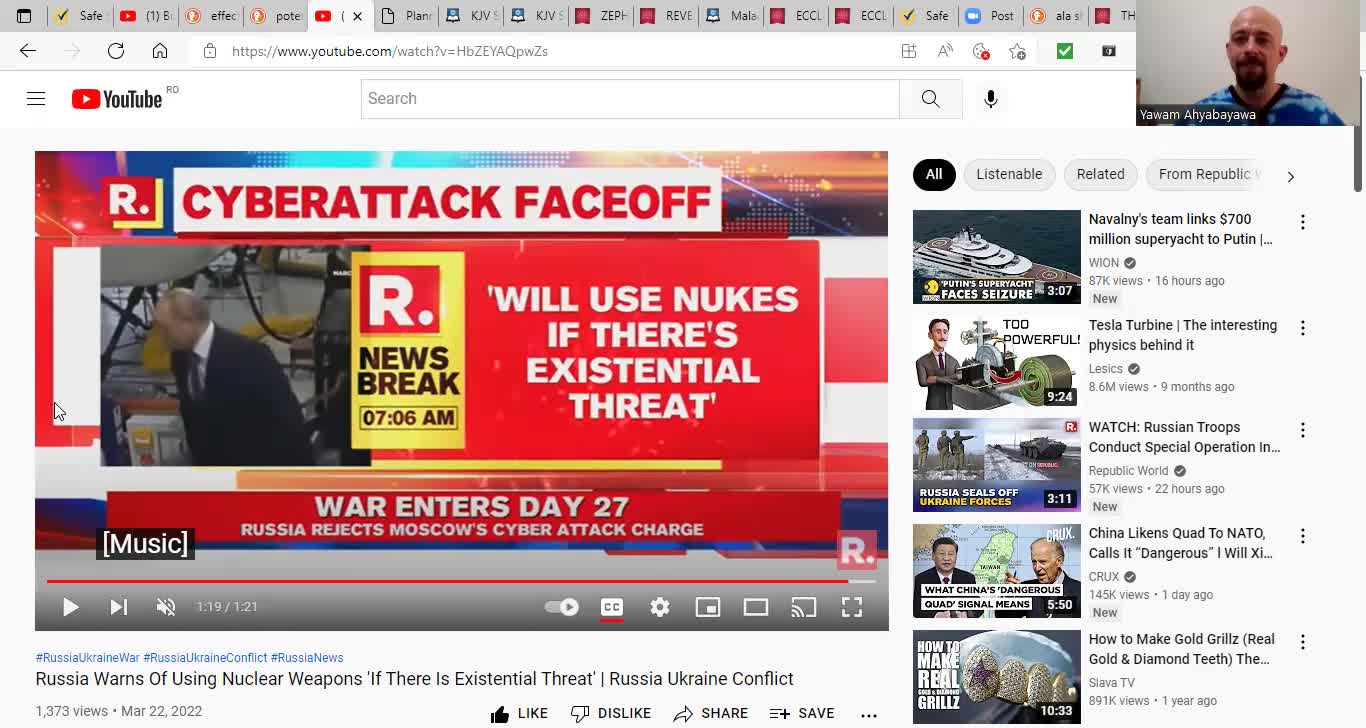The height and width of the screenshot is (728, 1366).
Task: Share the video
Action: pos(710,713)
